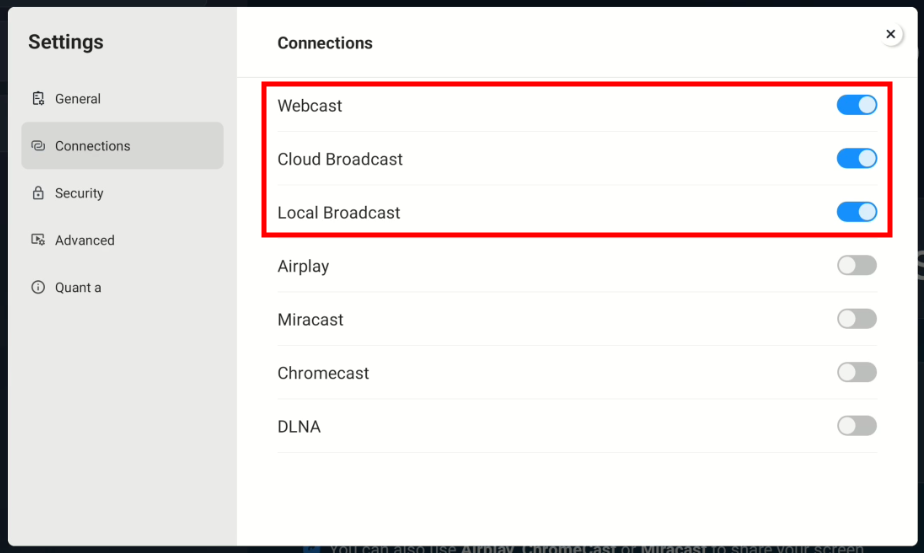Go to Advanced settings tab
The width and height of the screenshot is (924, 553).
click(85, 240)
